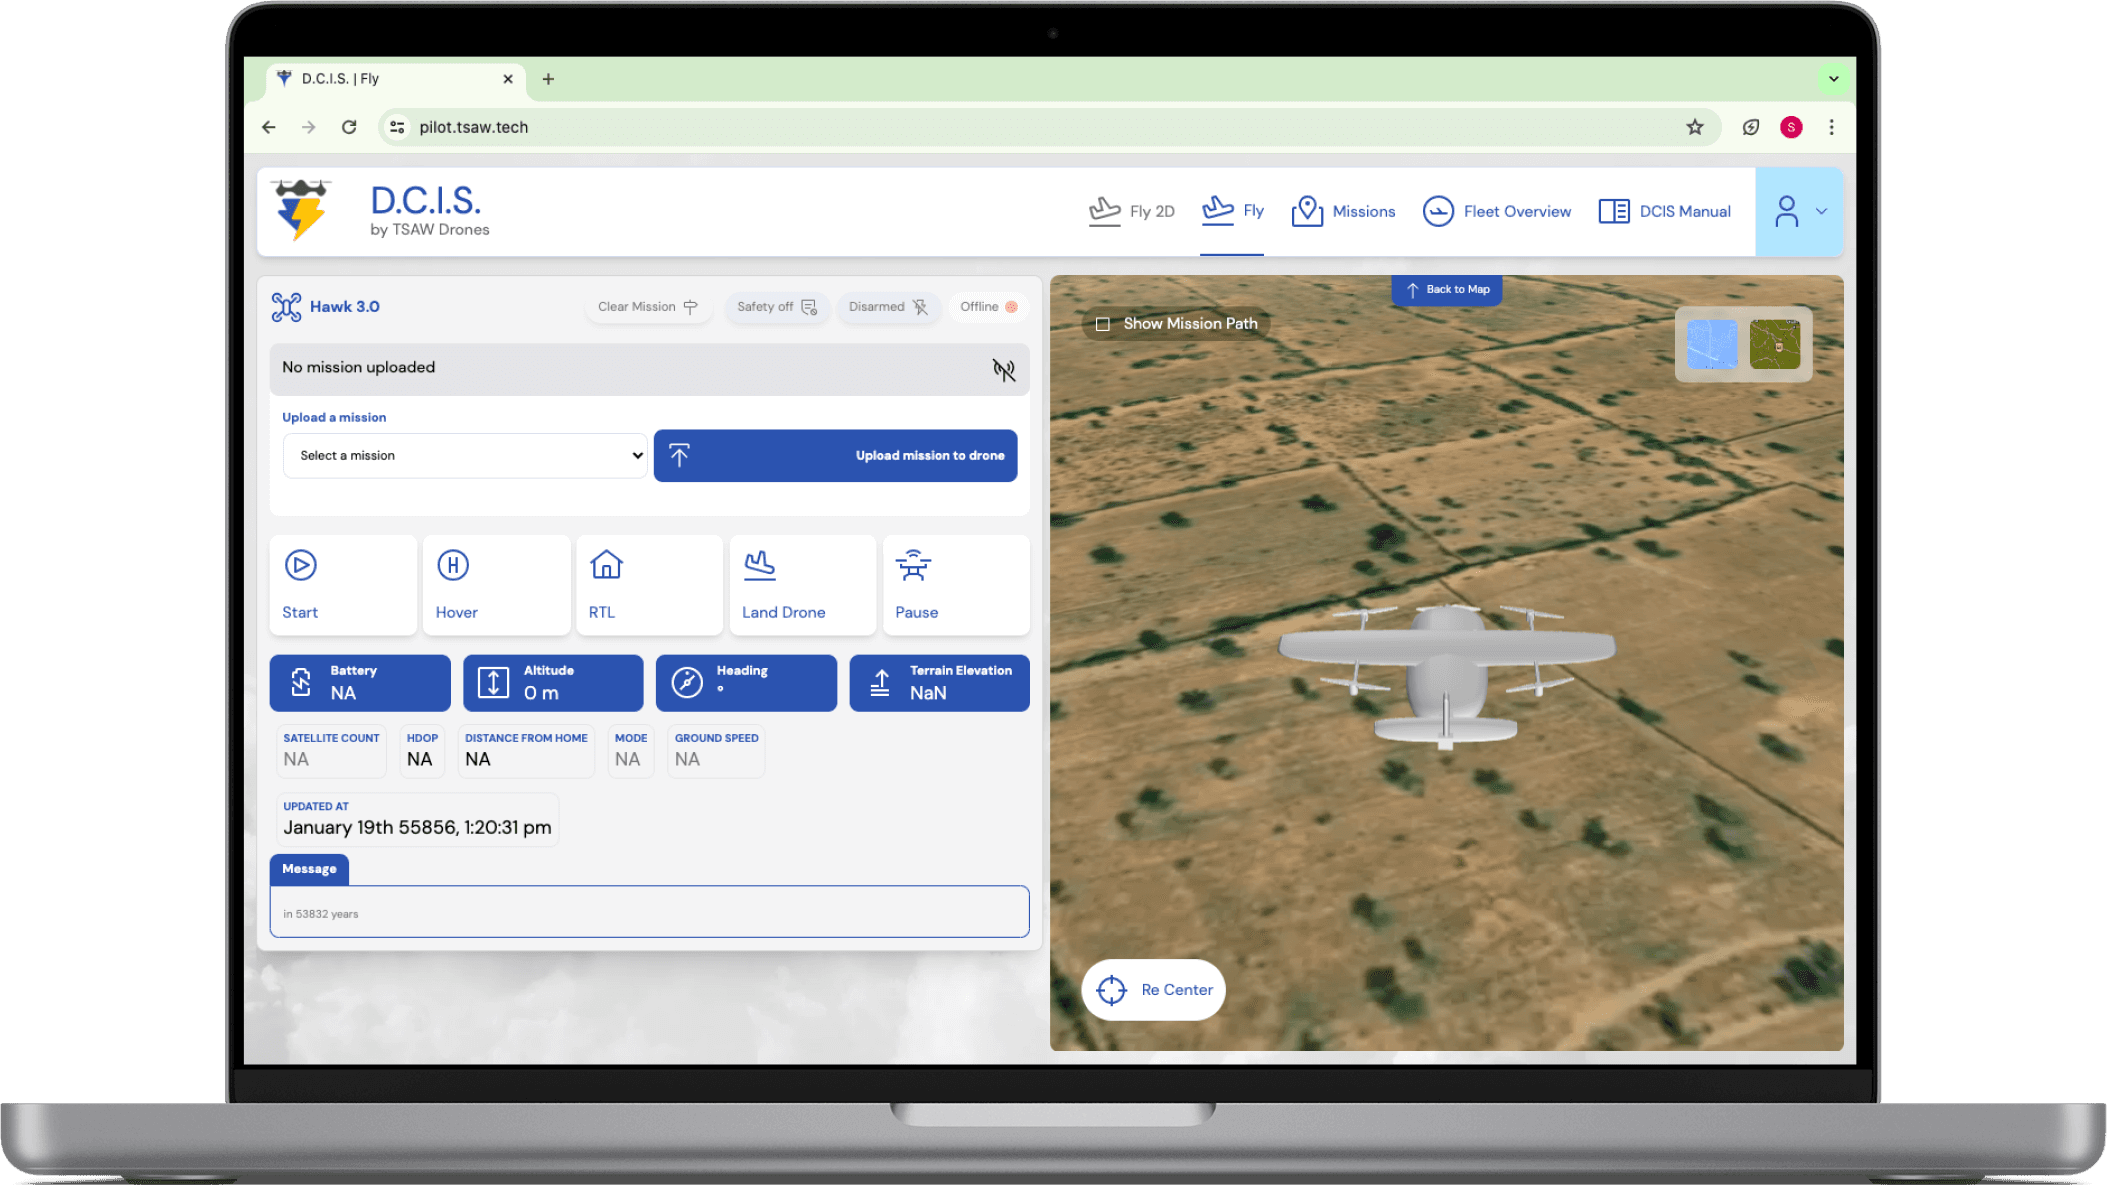Click the RTL home icon
The height and width of the screenshot is (1185, 2107).
[x=606, y=565]
